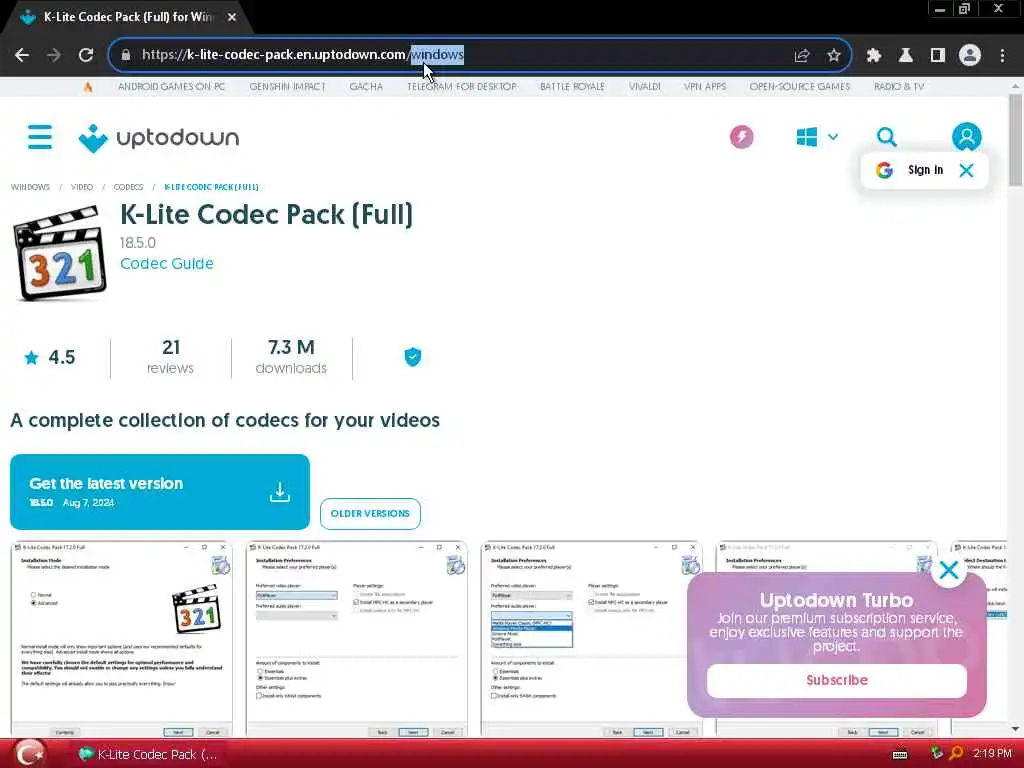The image size is (1024, 768).
Task: Click the Uptodown logo
Action: click(x=159, y=138)
